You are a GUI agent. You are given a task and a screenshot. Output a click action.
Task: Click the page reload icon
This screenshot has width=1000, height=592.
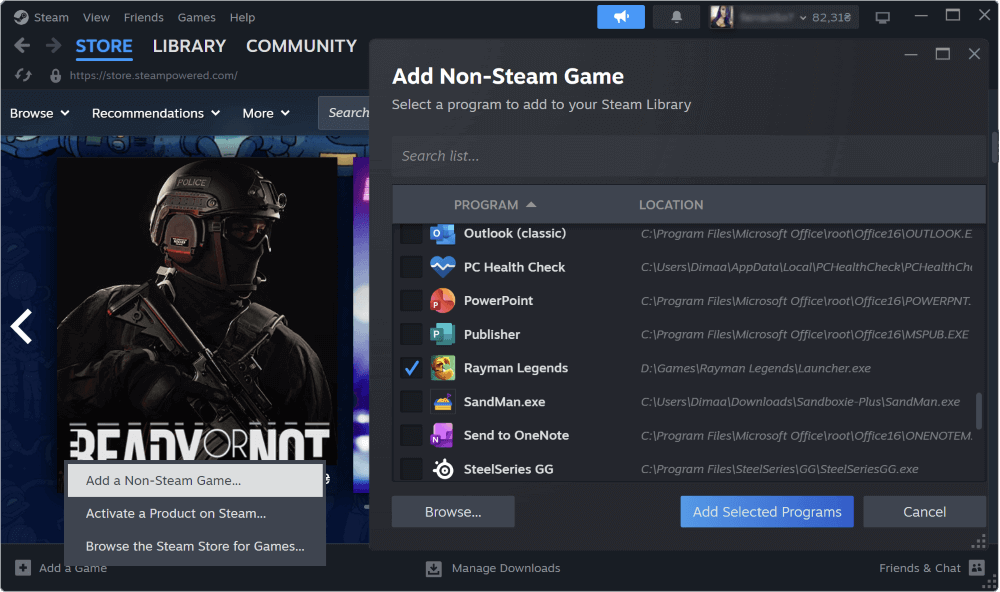pyautogui.click(x=26, y=75)
